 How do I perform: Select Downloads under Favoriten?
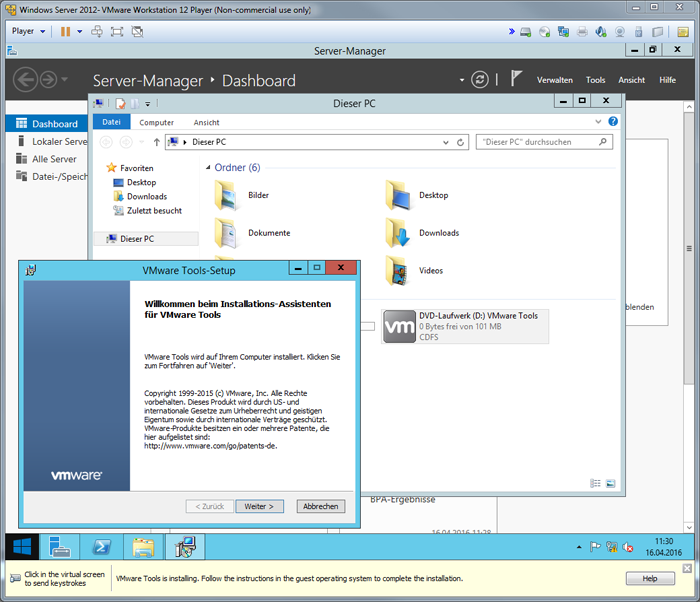pos(140,196)
